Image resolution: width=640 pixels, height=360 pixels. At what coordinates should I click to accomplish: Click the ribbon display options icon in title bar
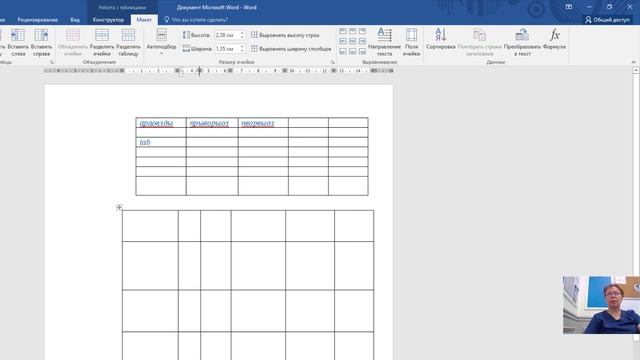click(569, 7)
